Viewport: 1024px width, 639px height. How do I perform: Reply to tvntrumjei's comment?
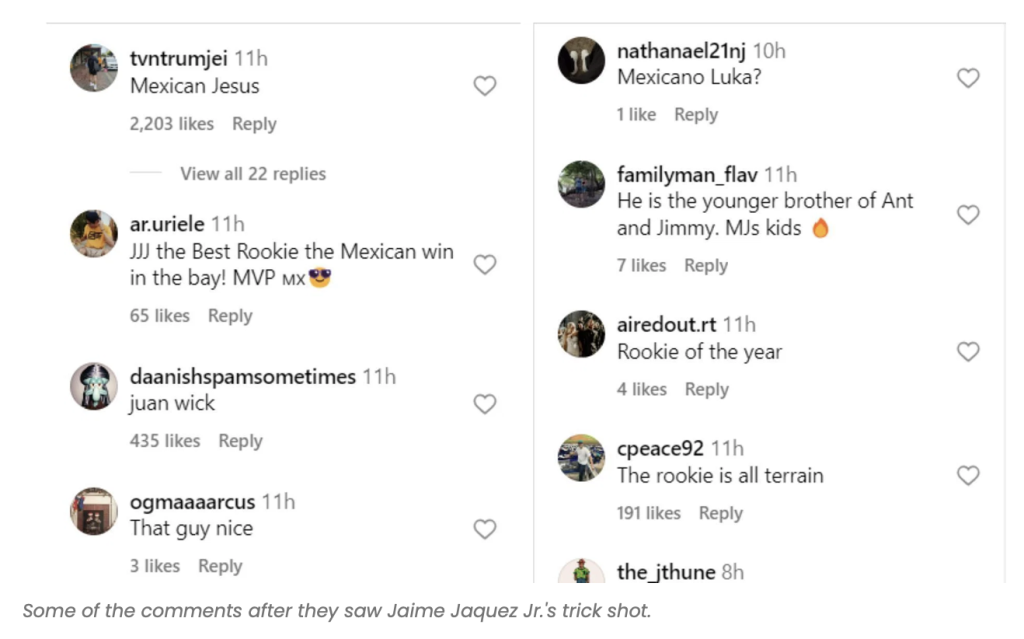(254, 124)
